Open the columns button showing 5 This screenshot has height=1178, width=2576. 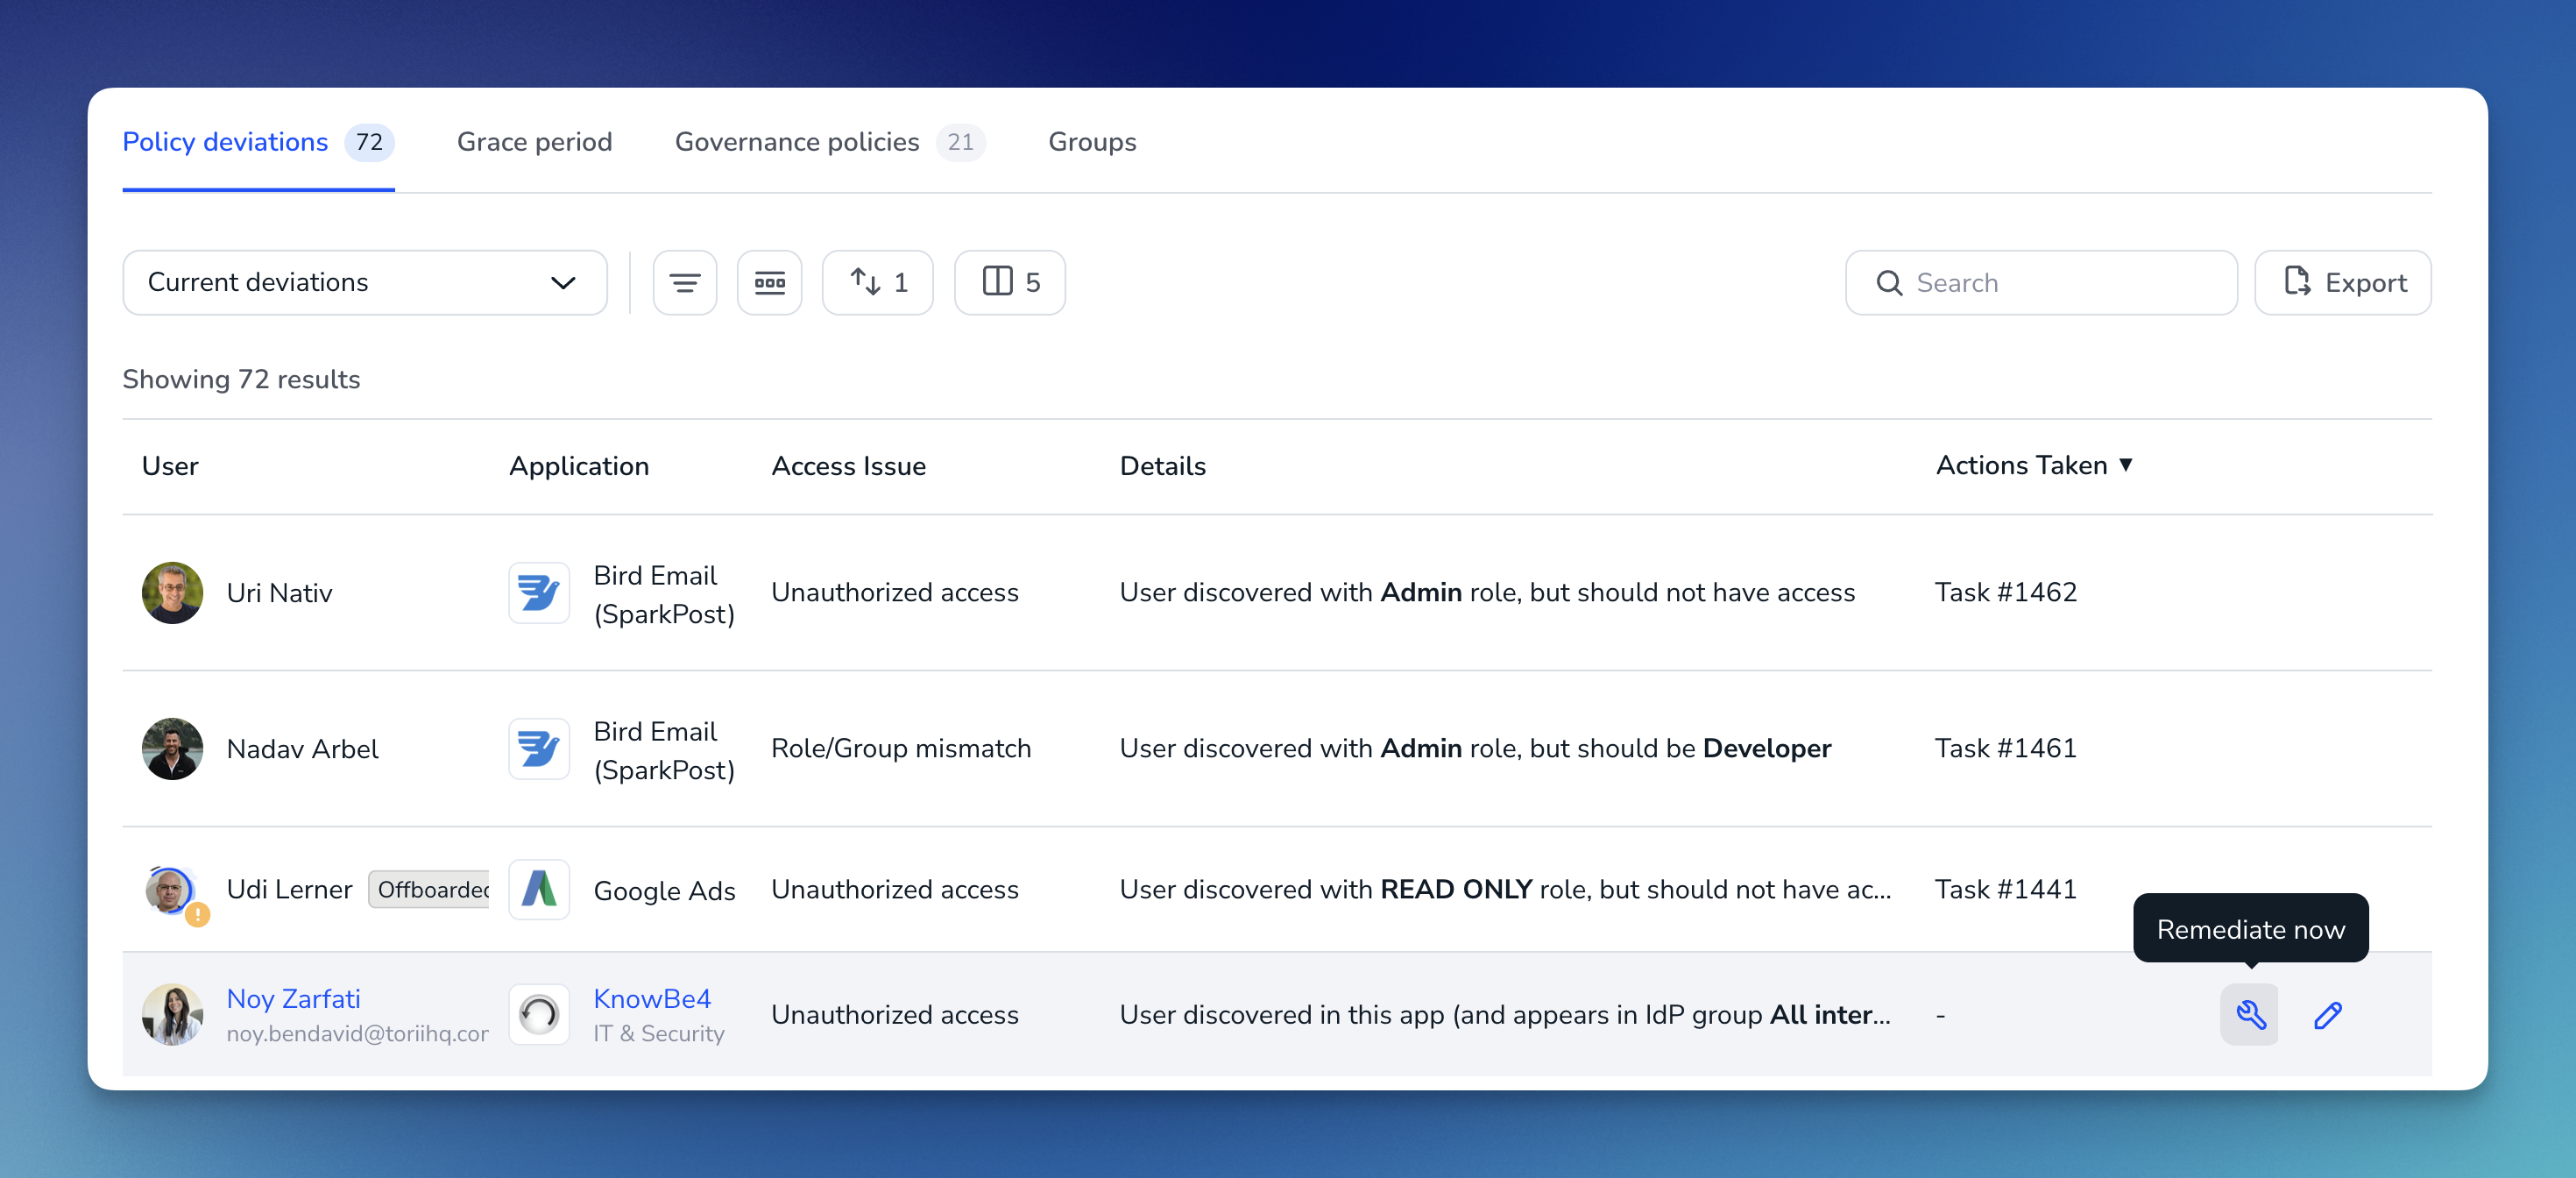tap(1009, 283)
